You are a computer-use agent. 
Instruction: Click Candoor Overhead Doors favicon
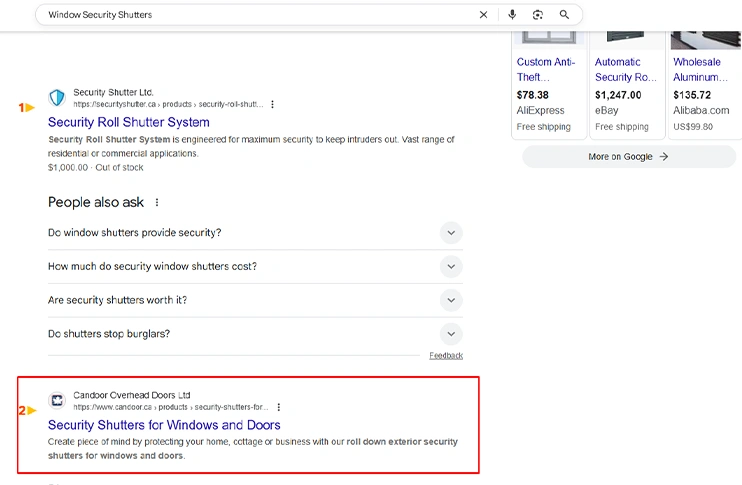pos(57,401)
